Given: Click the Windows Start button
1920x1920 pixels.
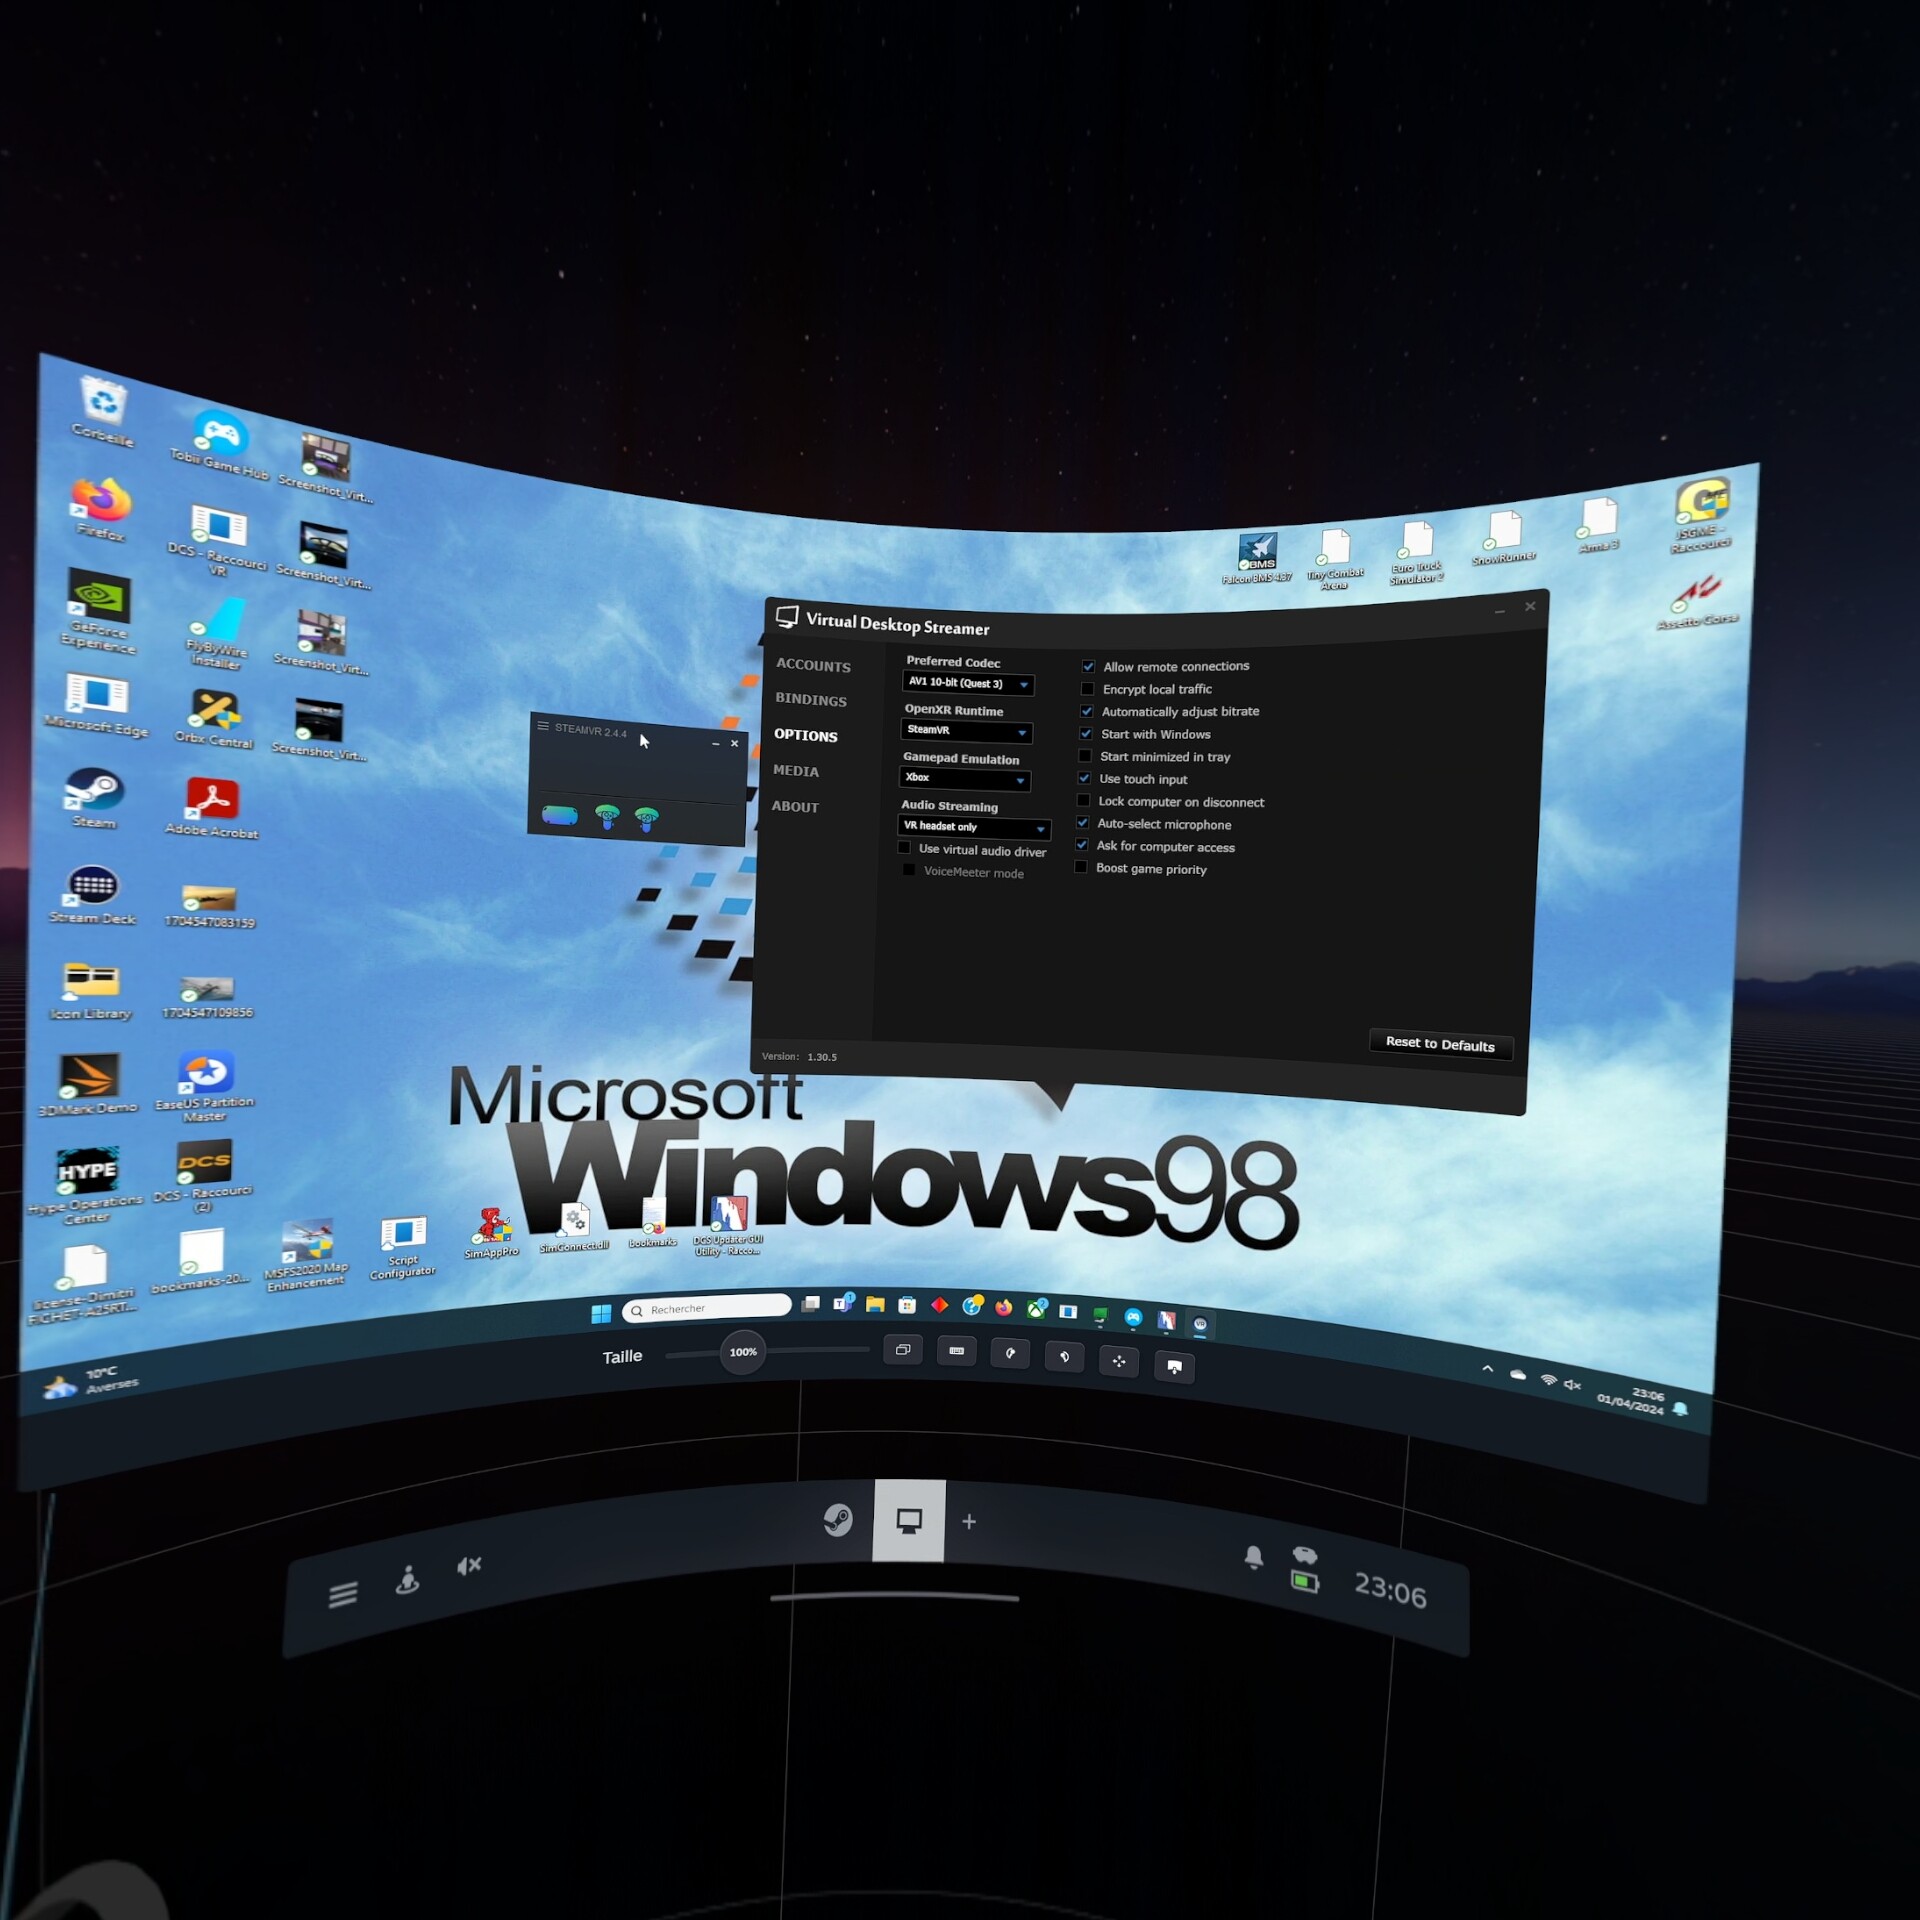Looking at the screenshot, I should pyautogui.click(x=601, y=1314).
